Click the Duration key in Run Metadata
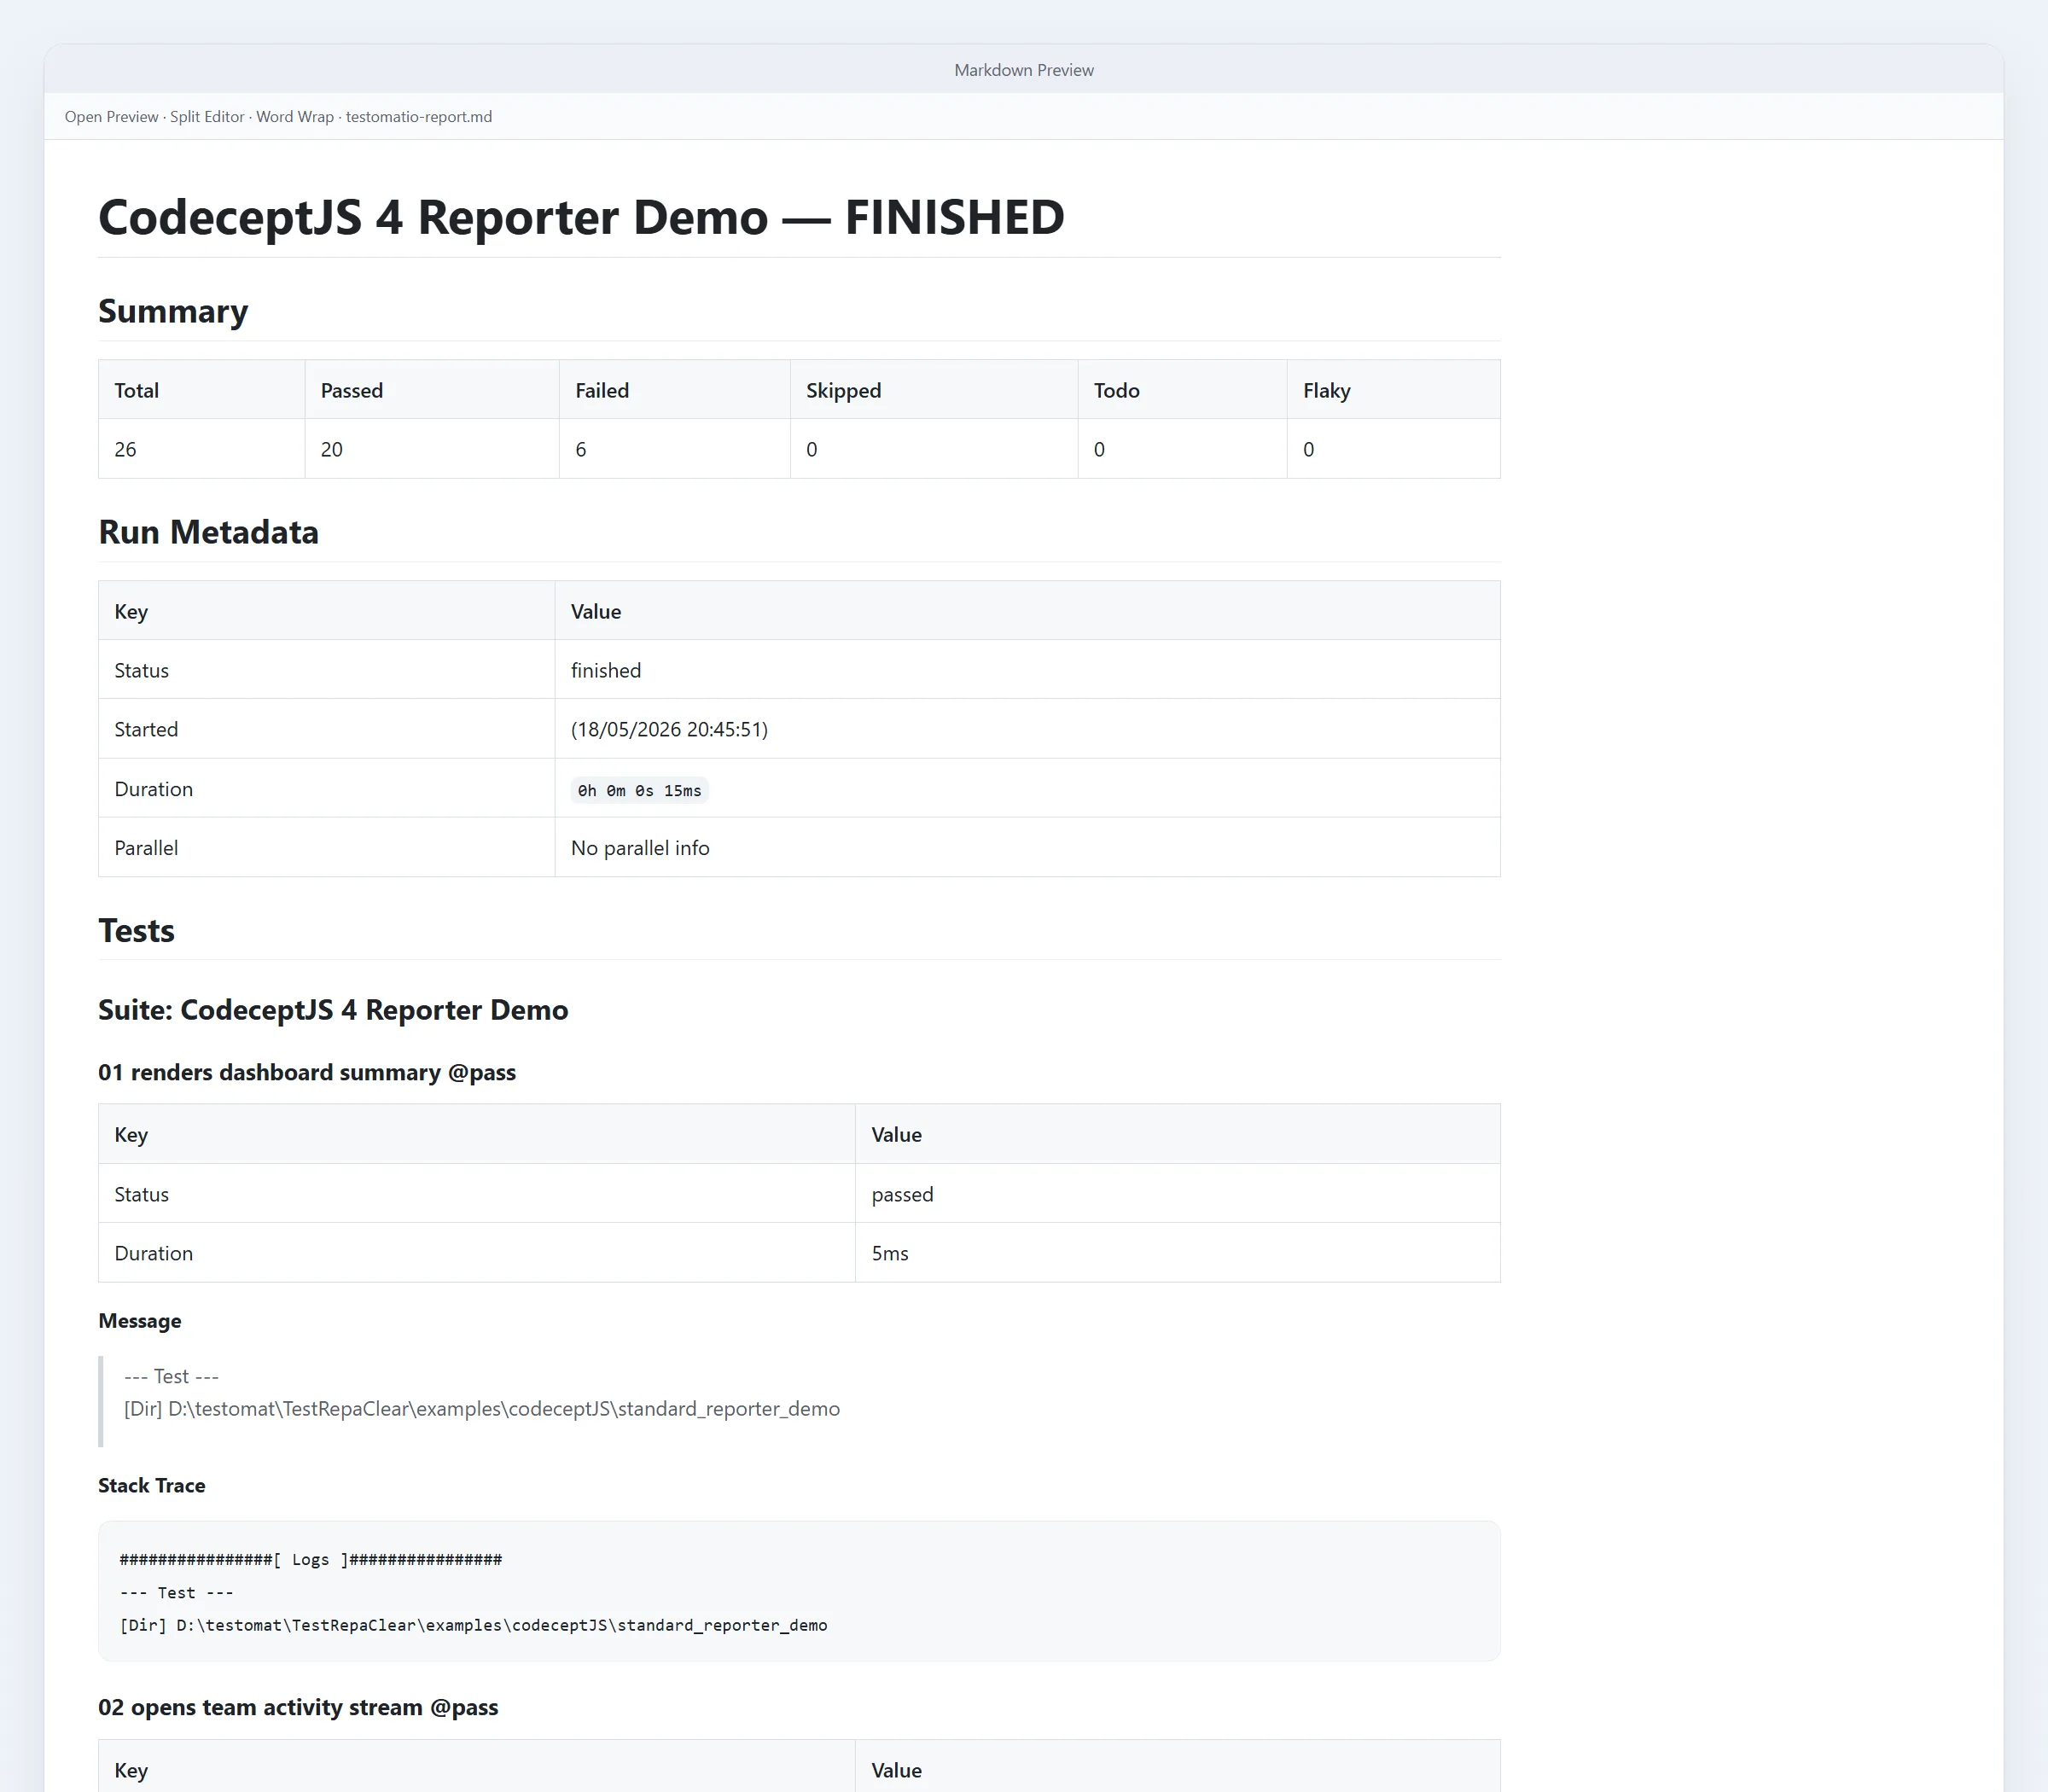 coord(153,789)
